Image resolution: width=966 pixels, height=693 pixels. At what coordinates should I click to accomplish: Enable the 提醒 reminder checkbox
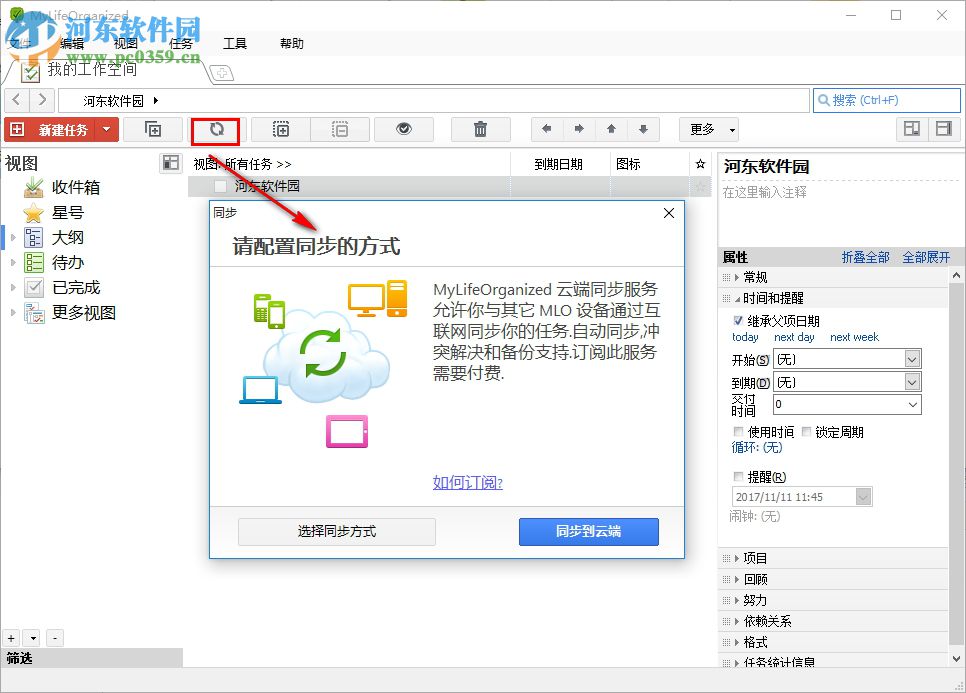click(x=736, y=476)
